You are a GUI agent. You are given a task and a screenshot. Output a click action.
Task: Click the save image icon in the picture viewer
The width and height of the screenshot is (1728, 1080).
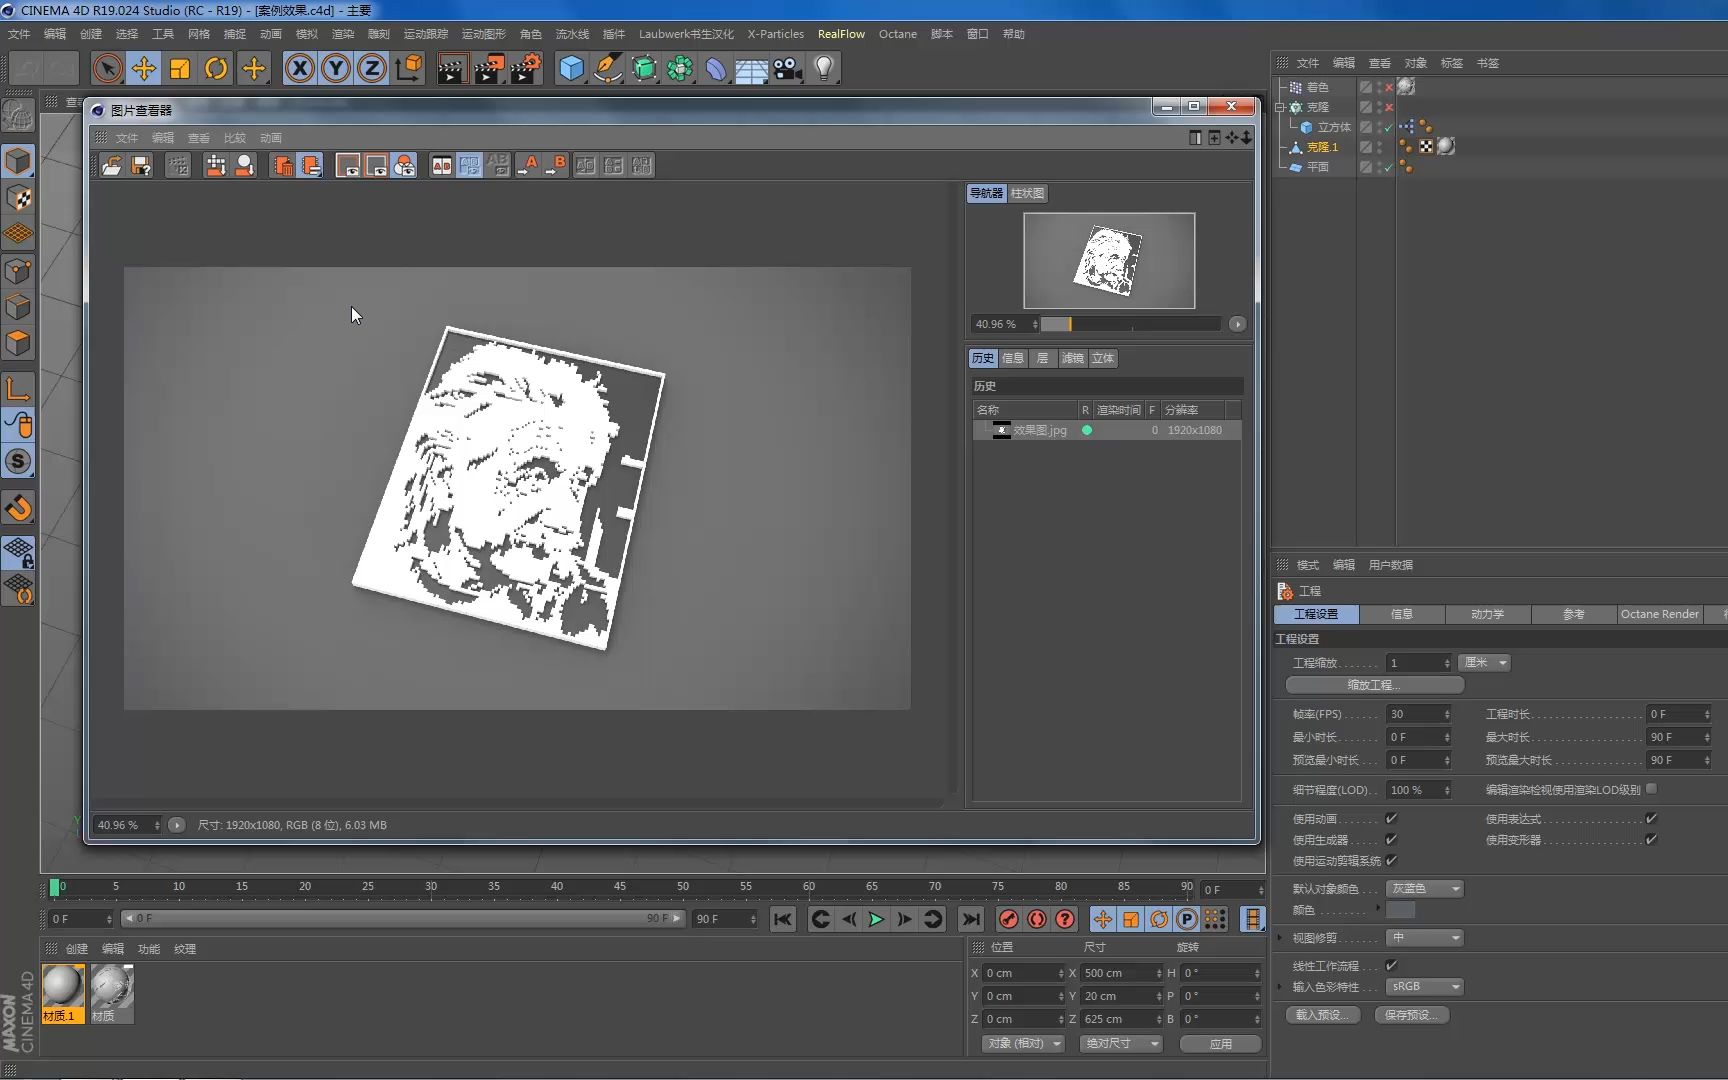[141, 165]
